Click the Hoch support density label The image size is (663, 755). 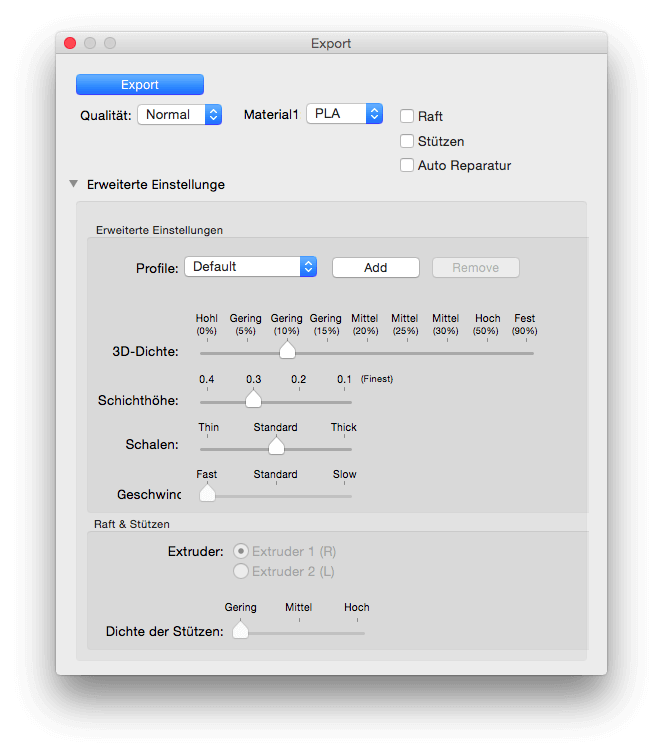(357, 607)
